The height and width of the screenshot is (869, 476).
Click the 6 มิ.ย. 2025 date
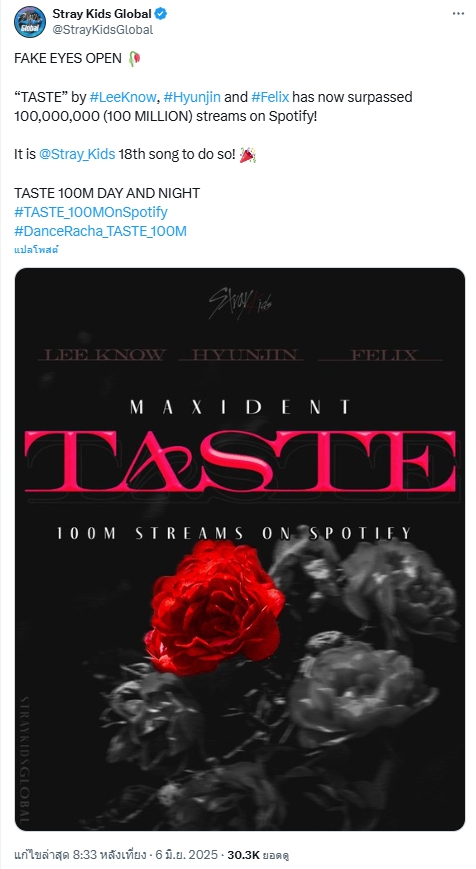point(188,854)
